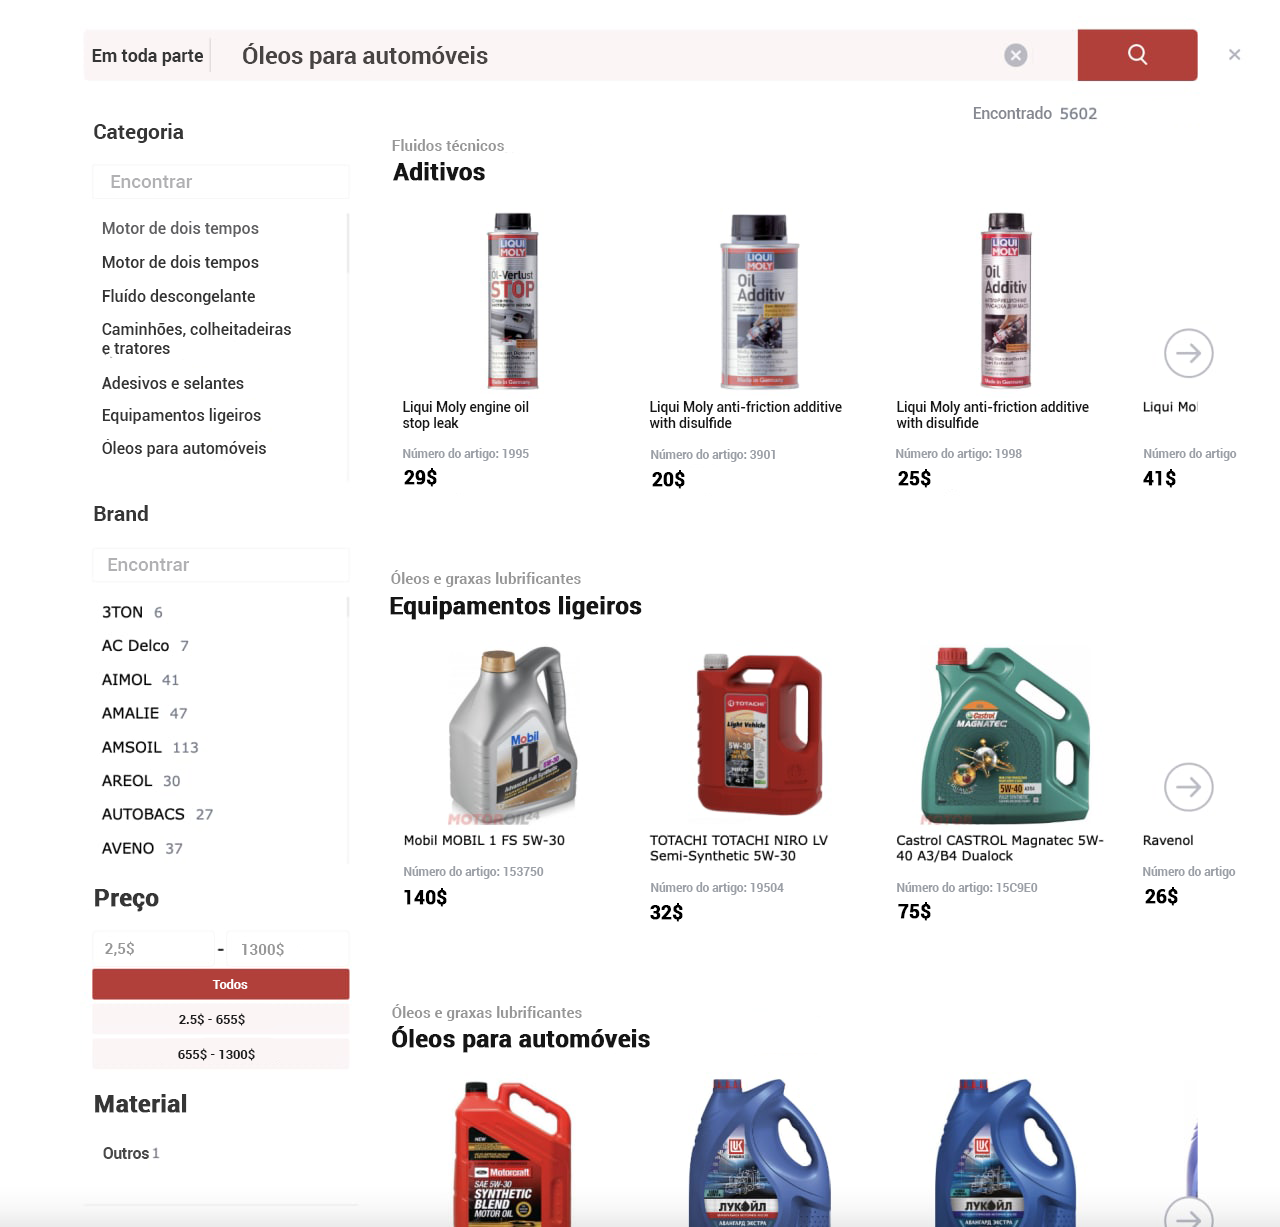Image resolution: width=1280 pixels, height=1227 pixels.
Task: Select the 2.5$ - 655$ price range
Action: 221,1019
